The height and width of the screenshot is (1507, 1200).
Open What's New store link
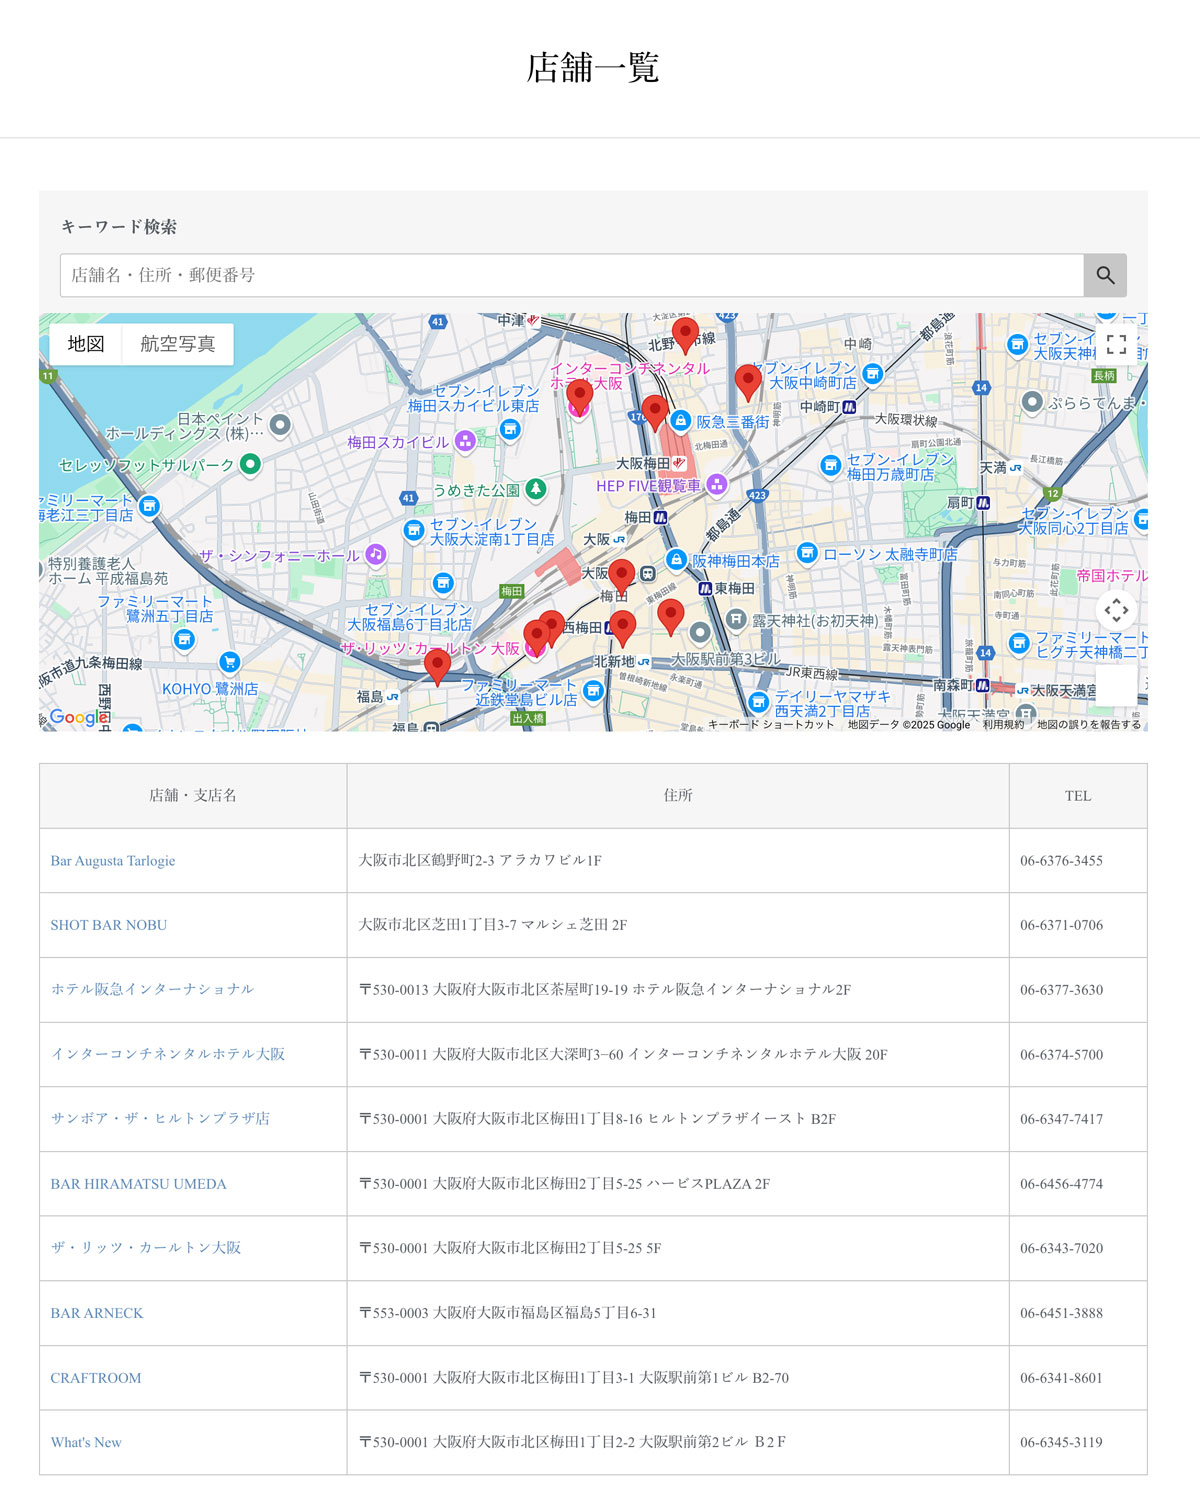tap(86, 1442)
